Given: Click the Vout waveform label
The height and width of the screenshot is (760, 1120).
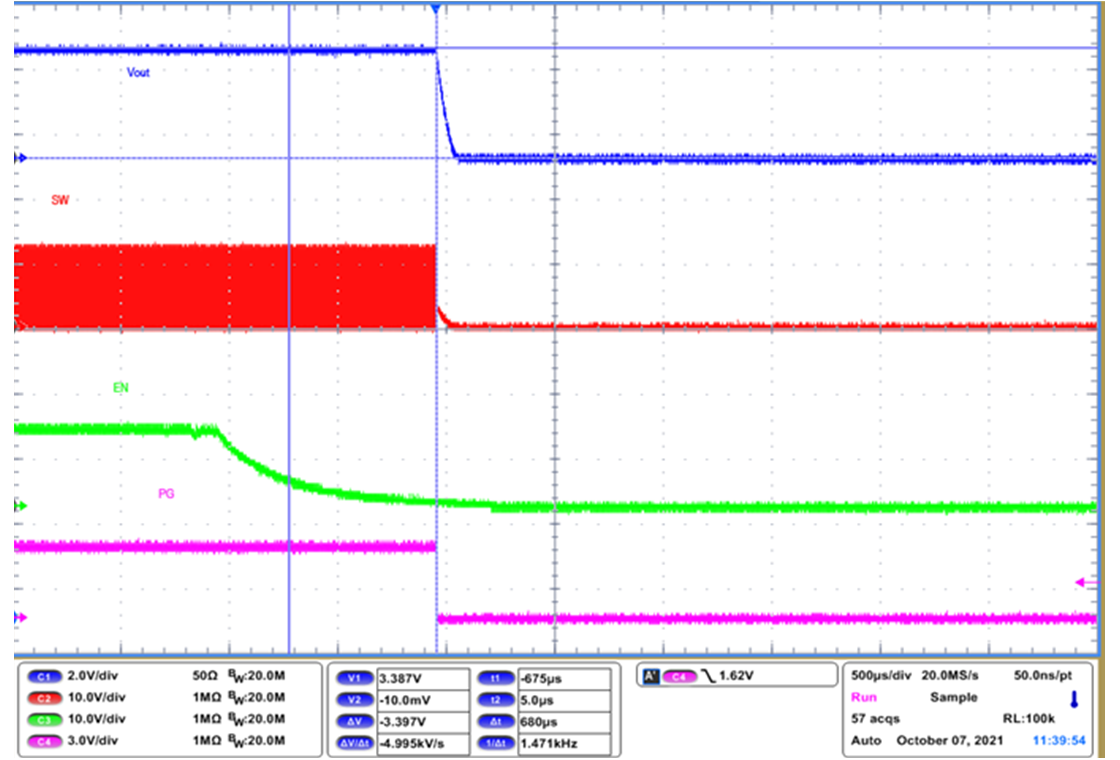Looking at the screenshot, I should point(139,72).
